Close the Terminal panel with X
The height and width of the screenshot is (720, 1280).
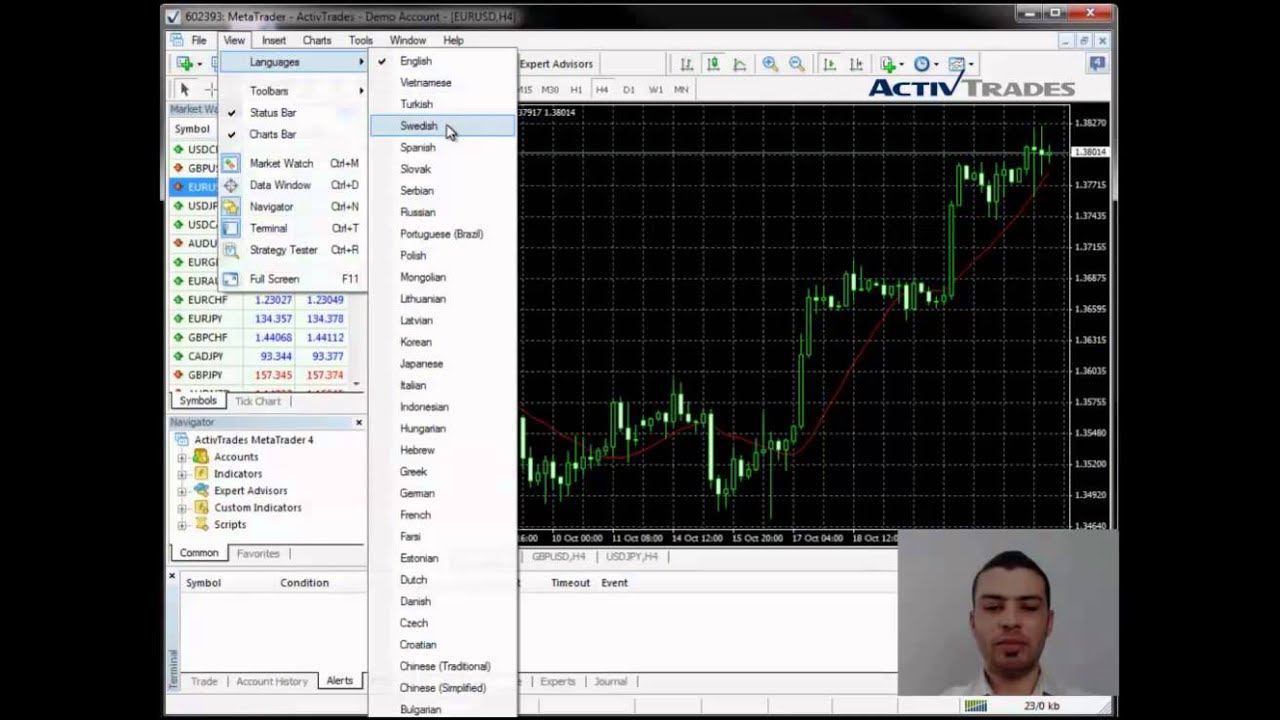172,576
